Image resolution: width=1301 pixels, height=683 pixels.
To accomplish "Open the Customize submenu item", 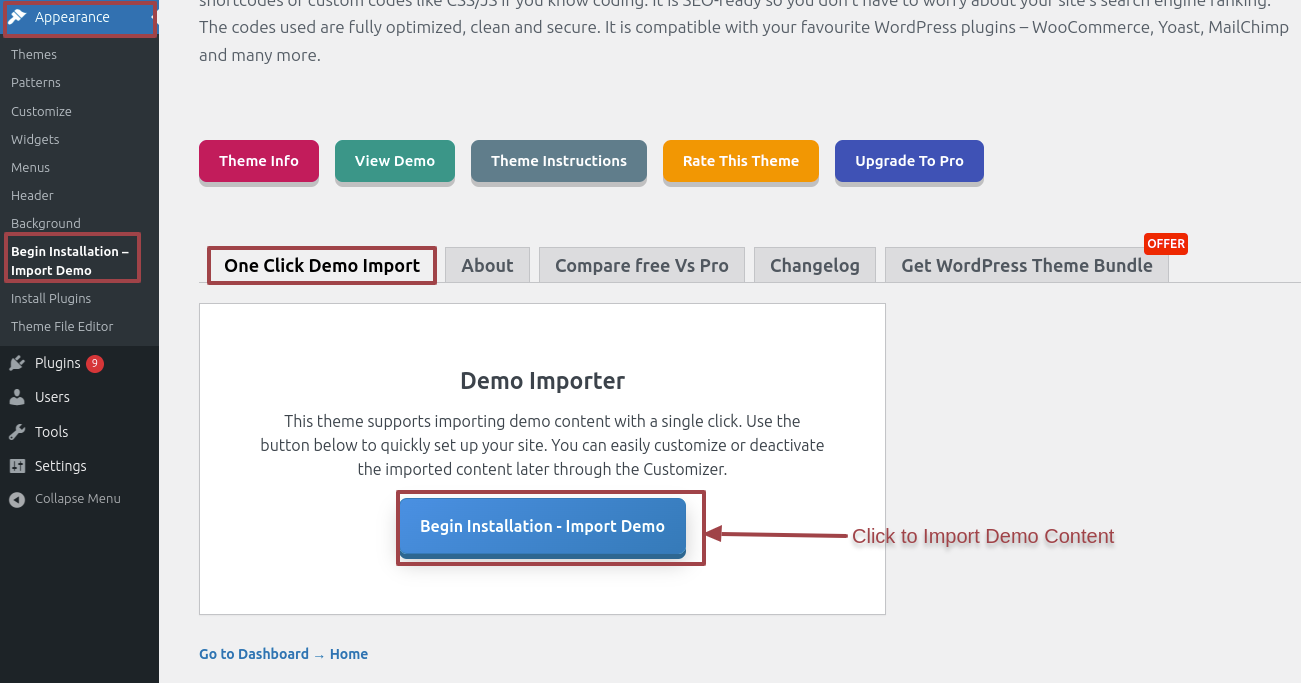I will pos(41,111).
